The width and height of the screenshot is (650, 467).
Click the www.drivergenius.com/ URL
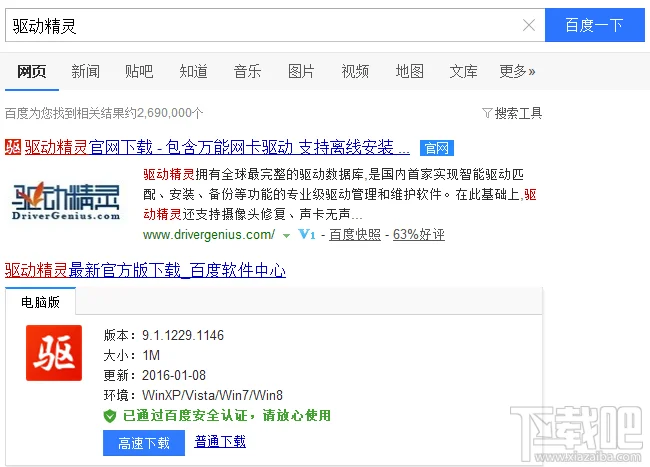[209, 235]
